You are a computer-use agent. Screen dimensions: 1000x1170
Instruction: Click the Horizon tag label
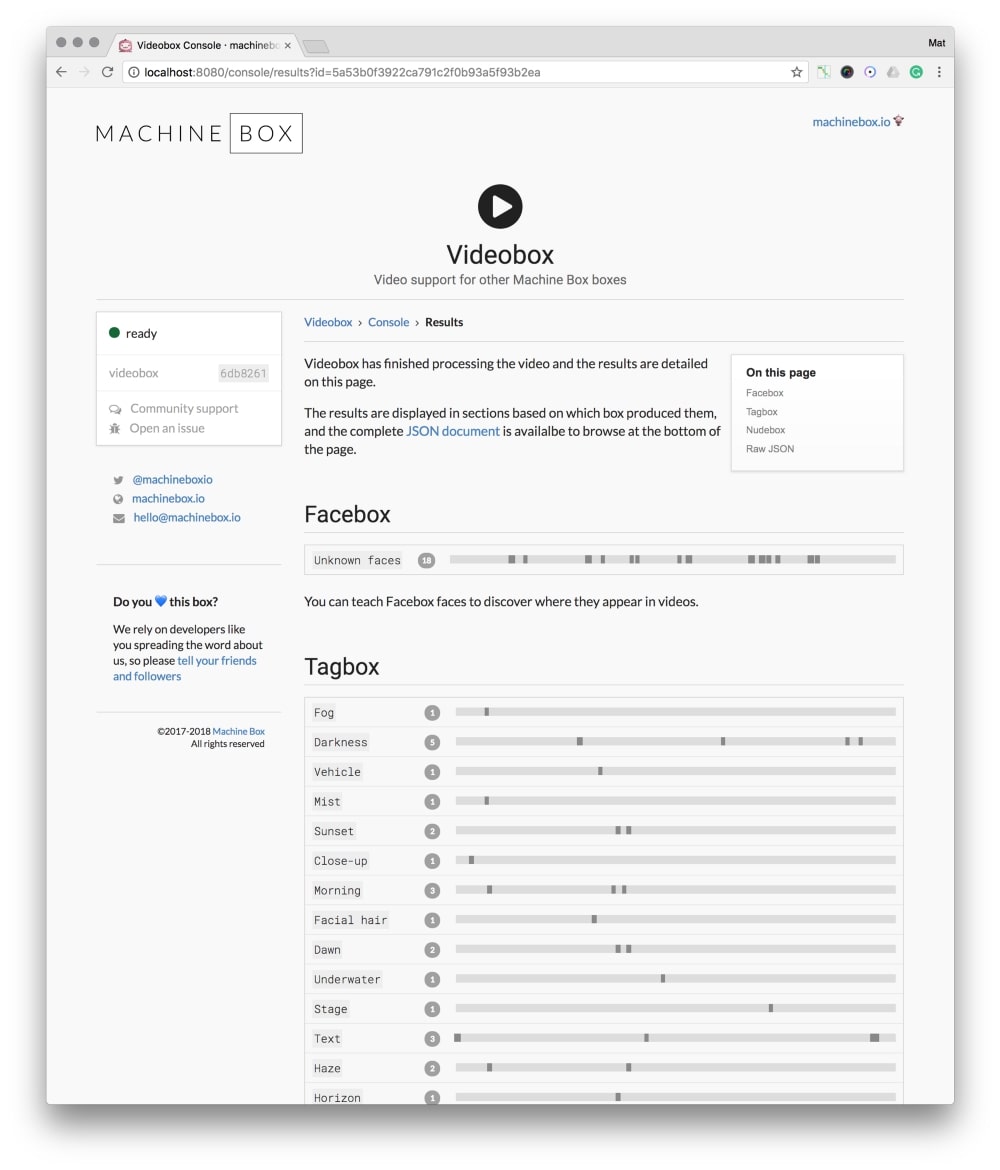[337, 1098]
